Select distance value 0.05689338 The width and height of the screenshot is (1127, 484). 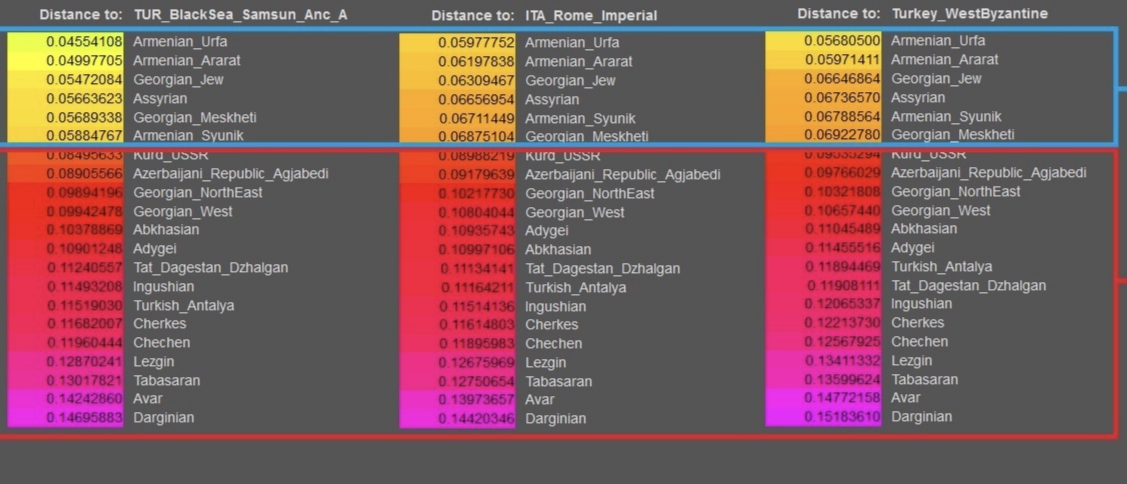[x=85, y=117]
